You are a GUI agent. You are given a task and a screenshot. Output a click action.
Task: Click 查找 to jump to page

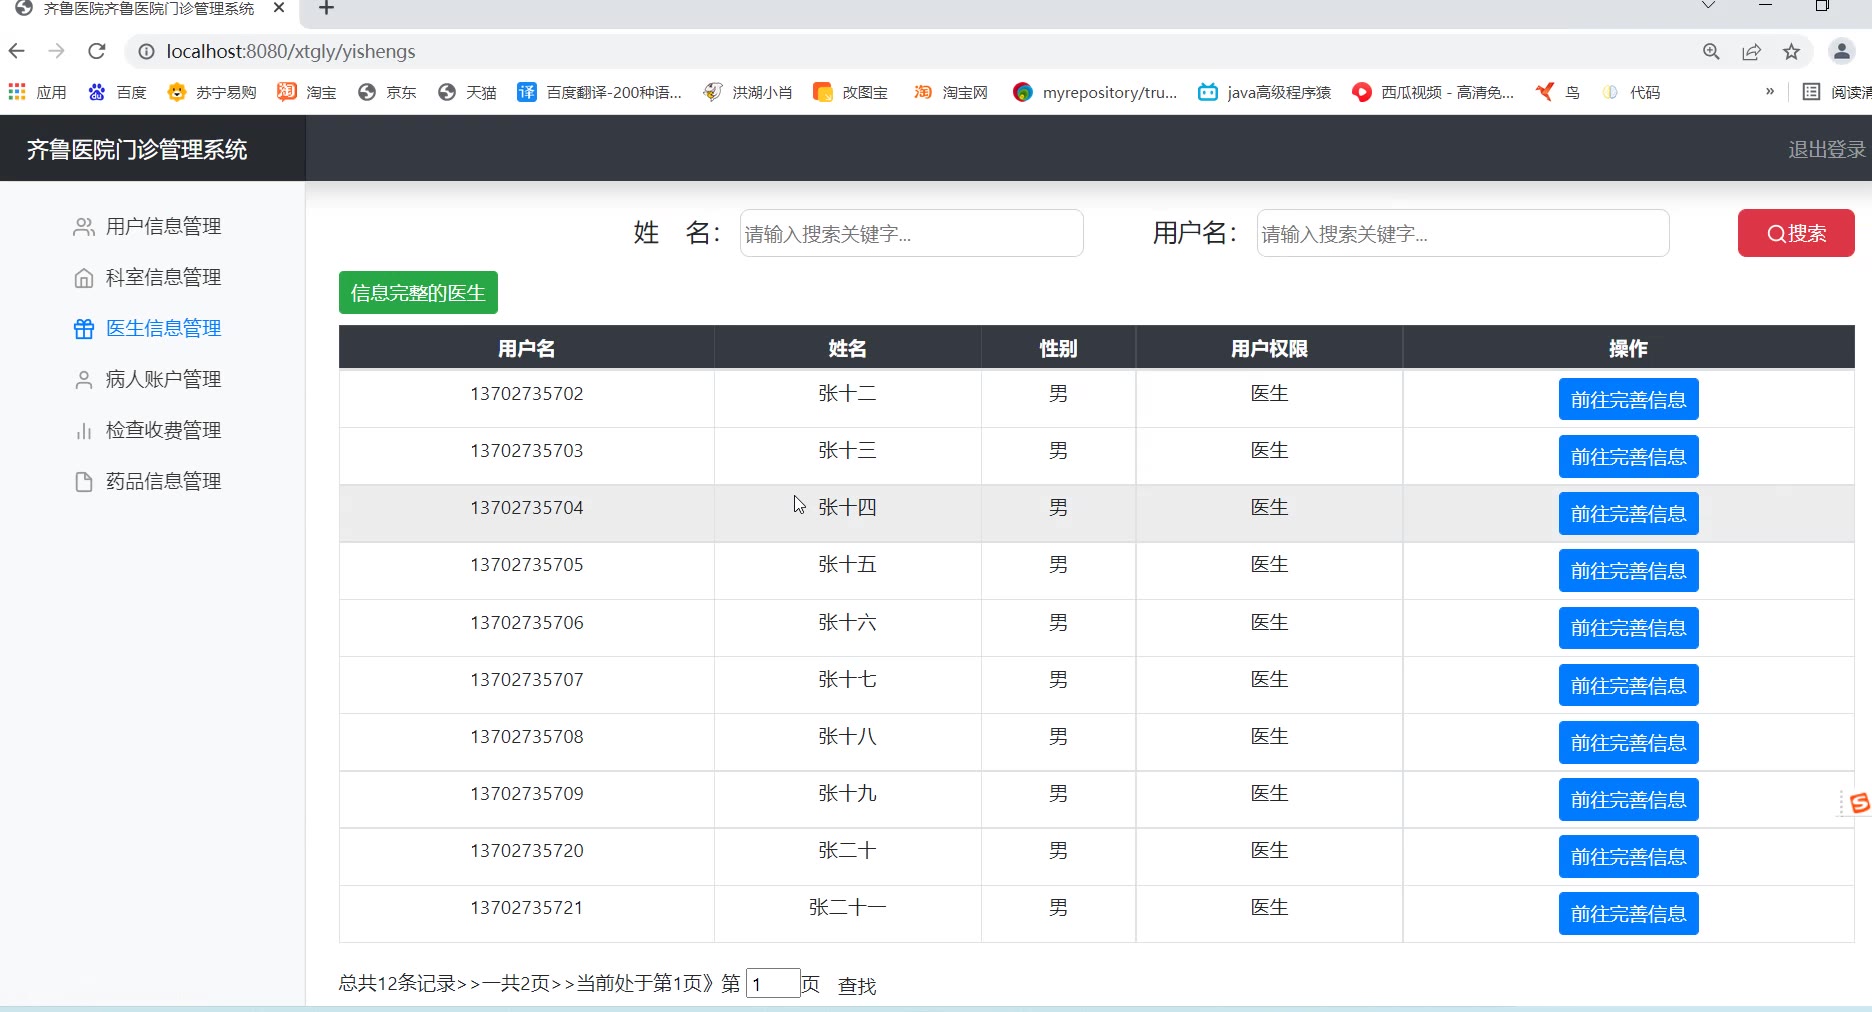(857, 986)
